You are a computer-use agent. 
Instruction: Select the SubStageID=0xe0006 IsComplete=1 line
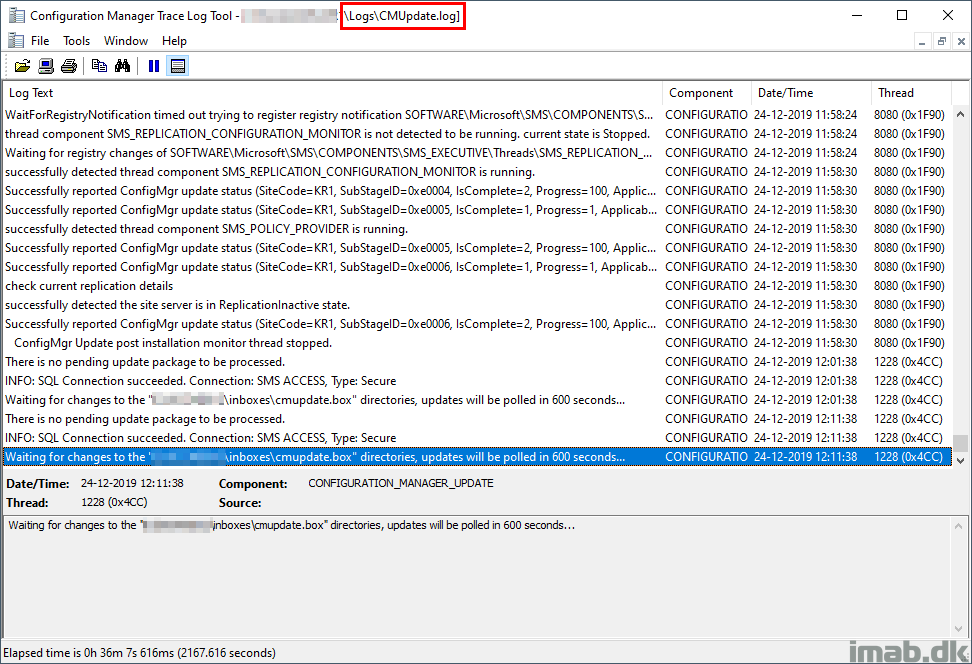(477, 267)
